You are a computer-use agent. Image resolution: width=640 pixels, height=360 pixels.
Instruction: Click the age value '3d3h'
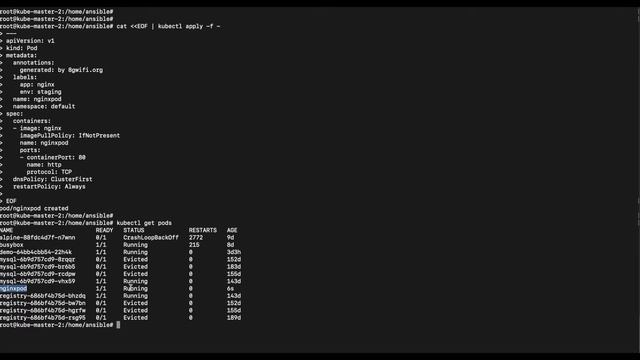(x=234, y=252)
